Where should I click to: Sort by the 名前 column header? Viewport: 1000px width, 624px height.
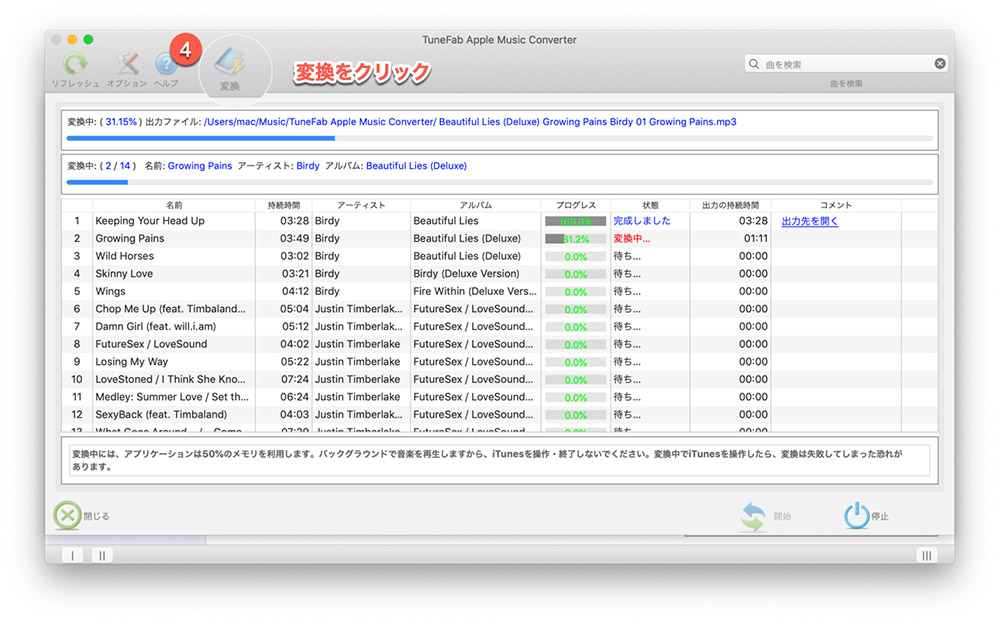174,205
